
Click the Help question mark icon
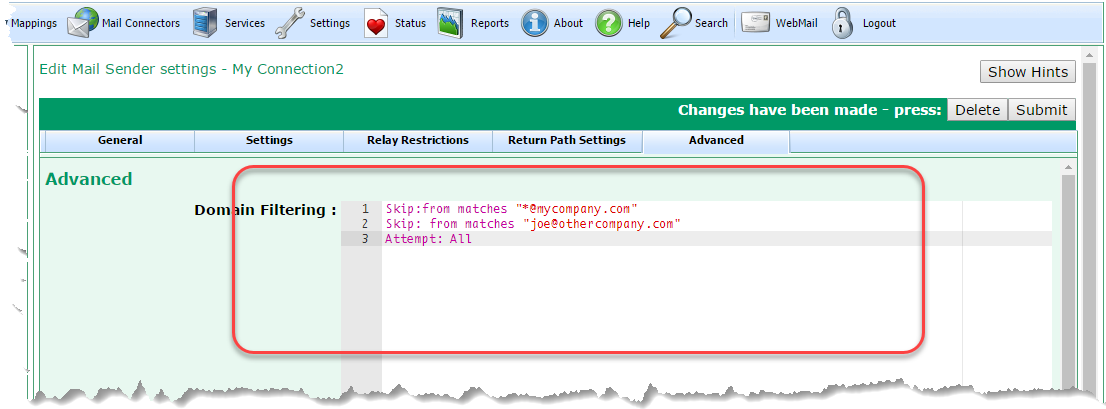609,23
